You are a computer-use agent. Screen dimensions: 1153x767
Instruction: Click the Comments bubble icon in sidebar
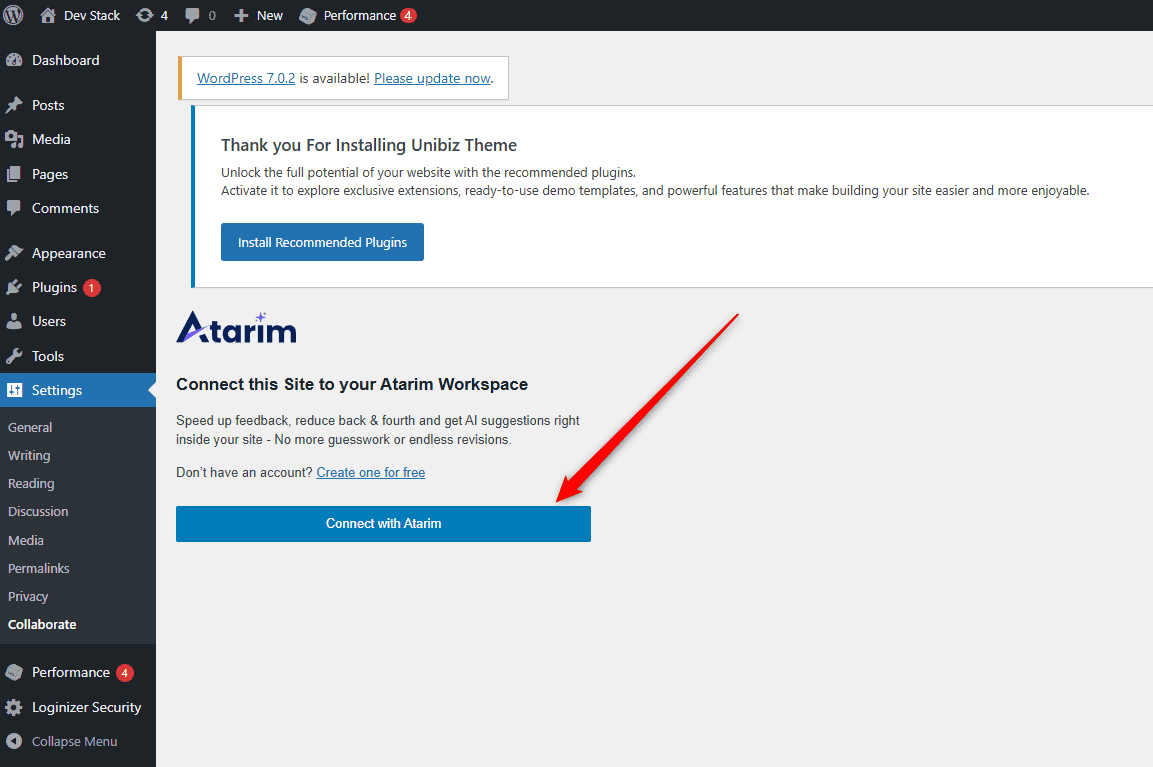pos(14,208)
